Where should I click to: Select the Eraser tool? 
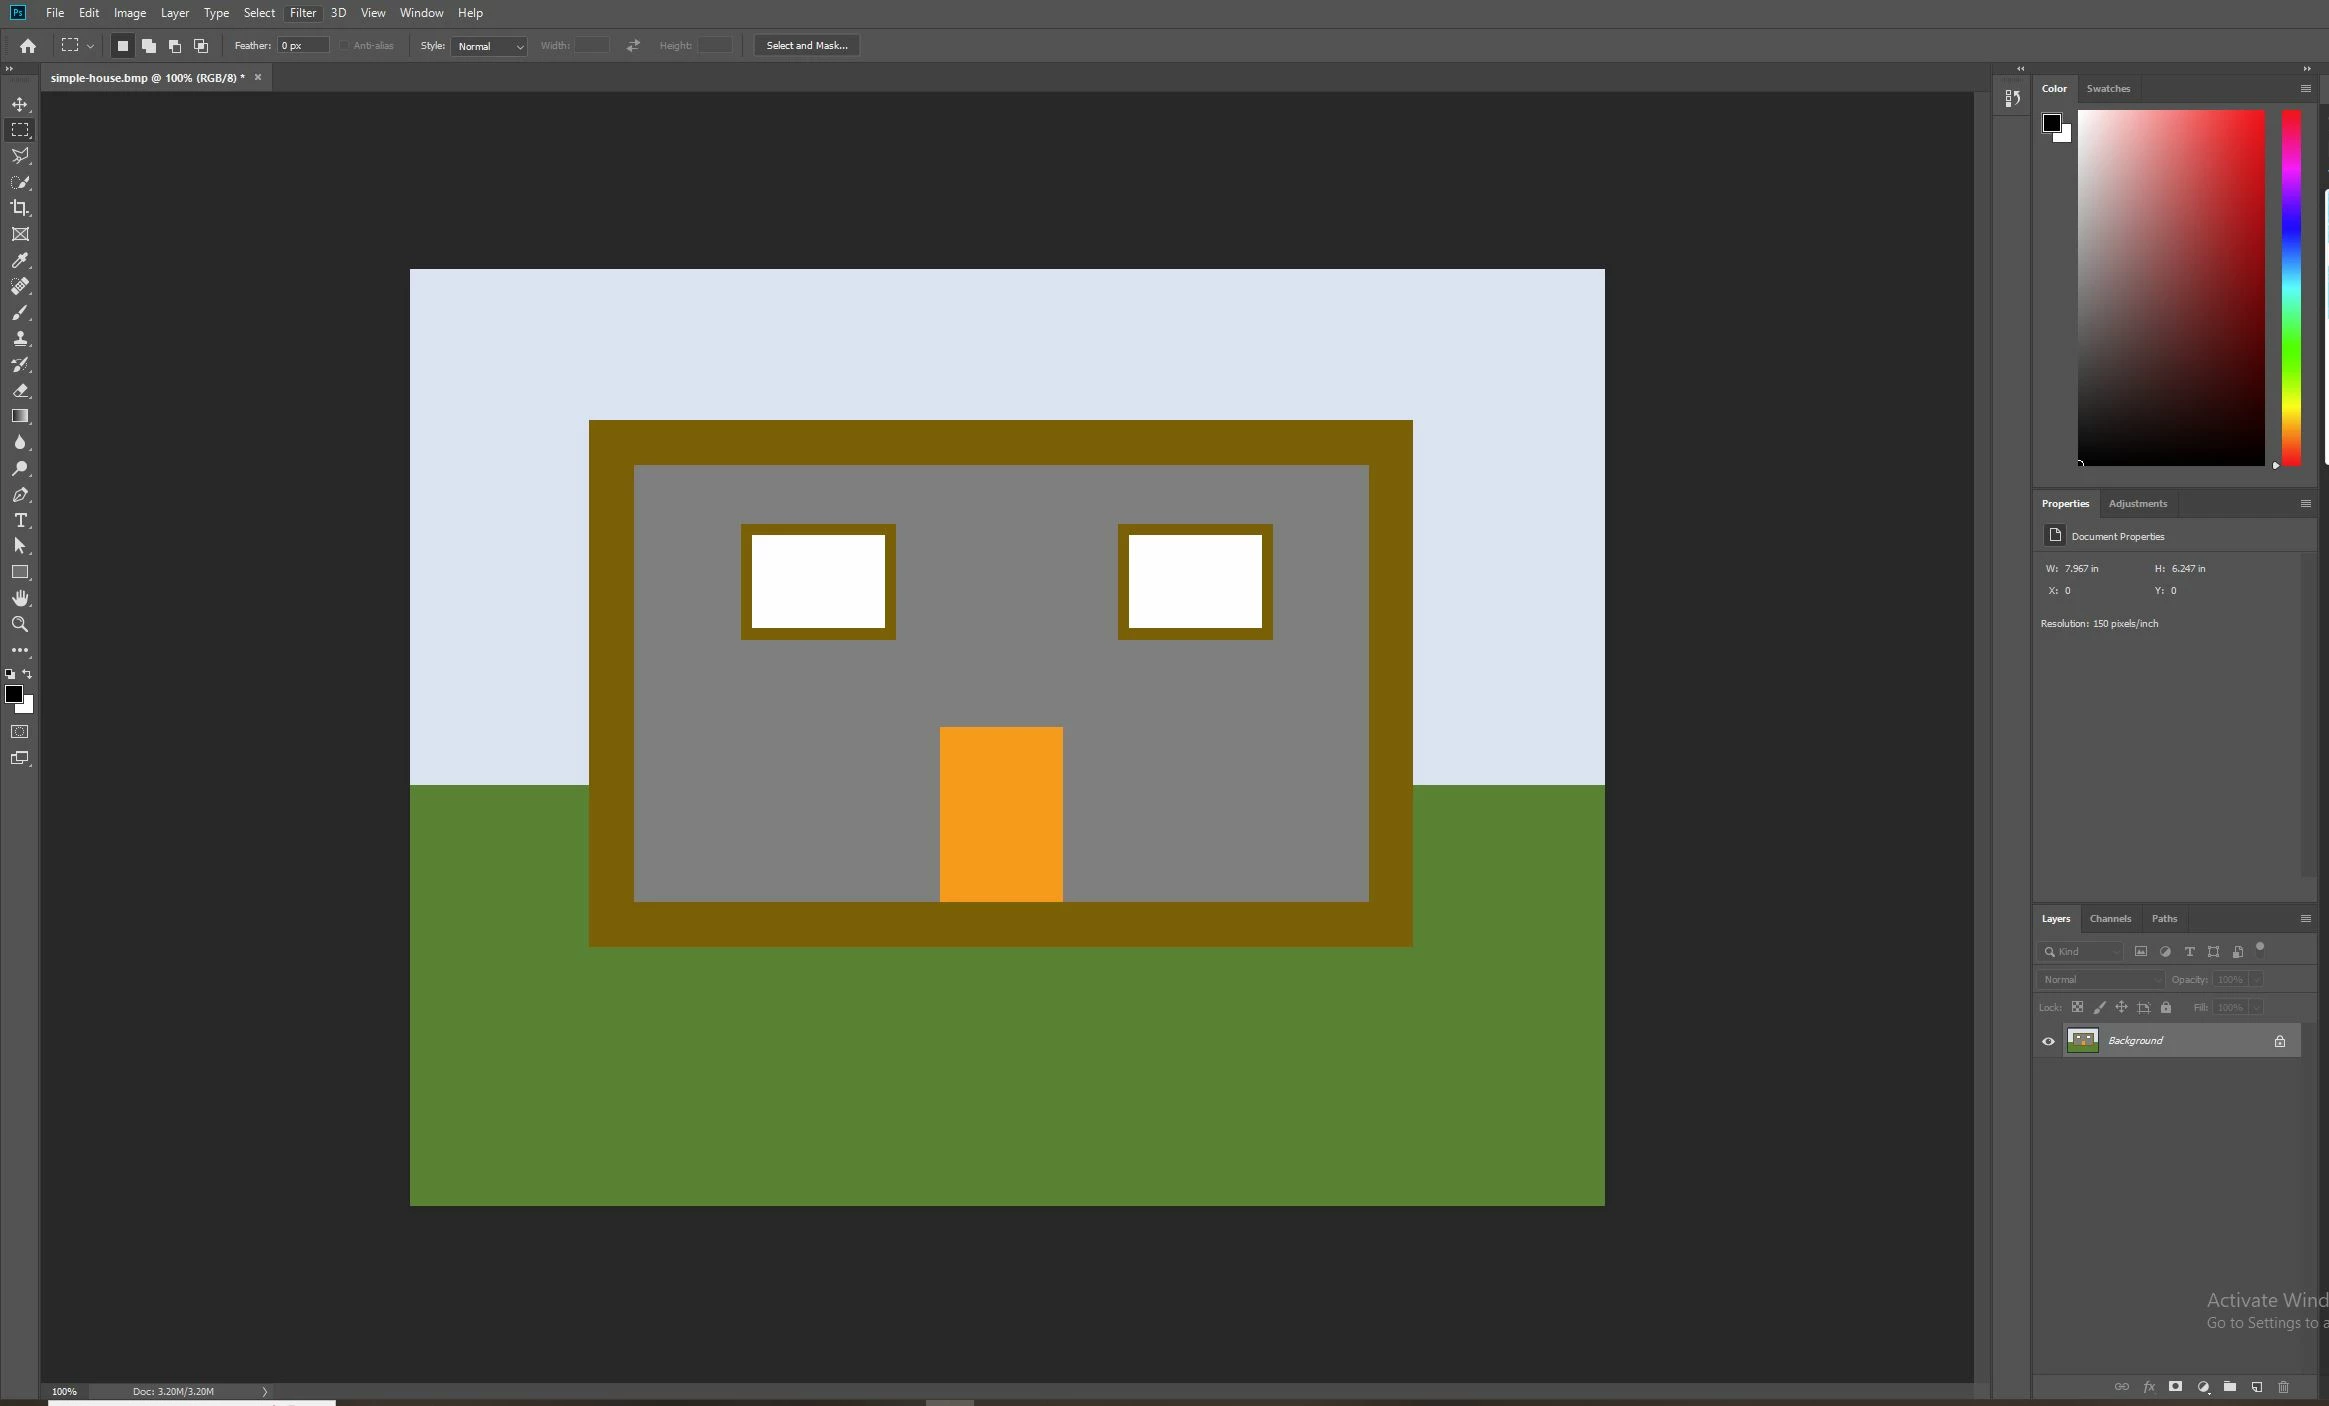click(x=20, y=391)
